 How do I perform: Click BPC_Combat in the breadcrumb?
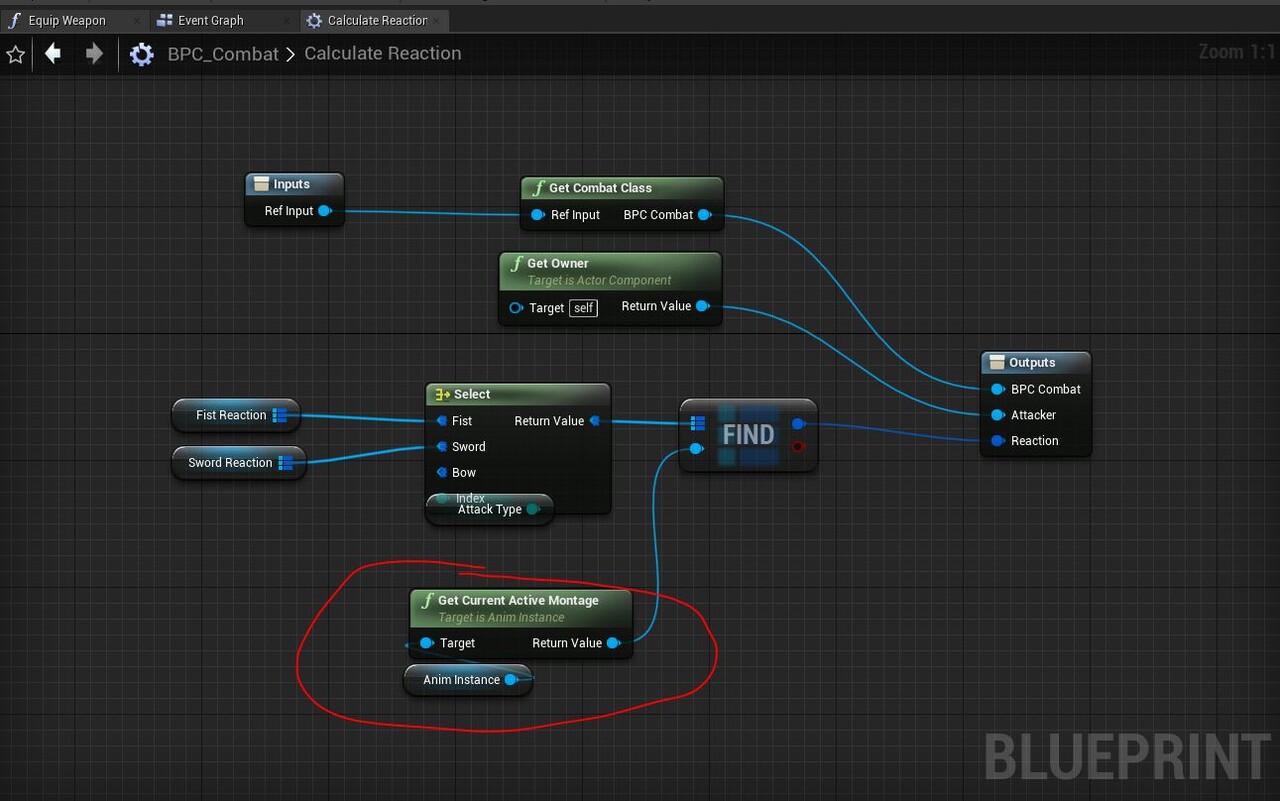[x=223, y=54]
